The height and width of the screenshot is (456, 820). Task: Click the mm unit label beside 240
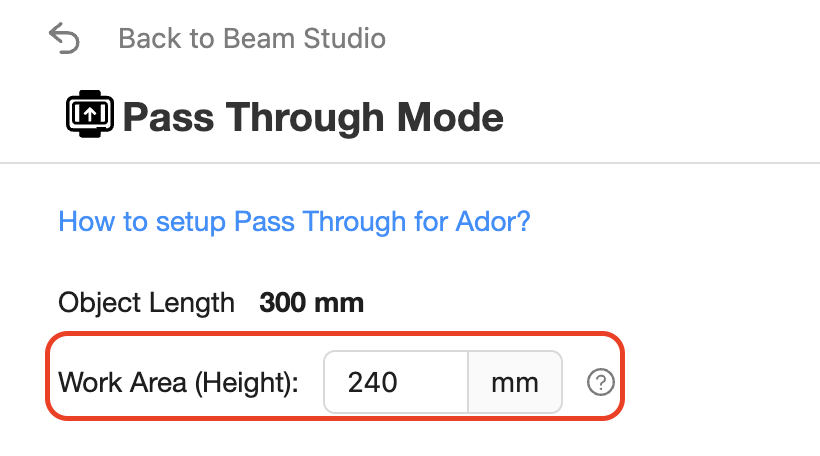point(515,383)
